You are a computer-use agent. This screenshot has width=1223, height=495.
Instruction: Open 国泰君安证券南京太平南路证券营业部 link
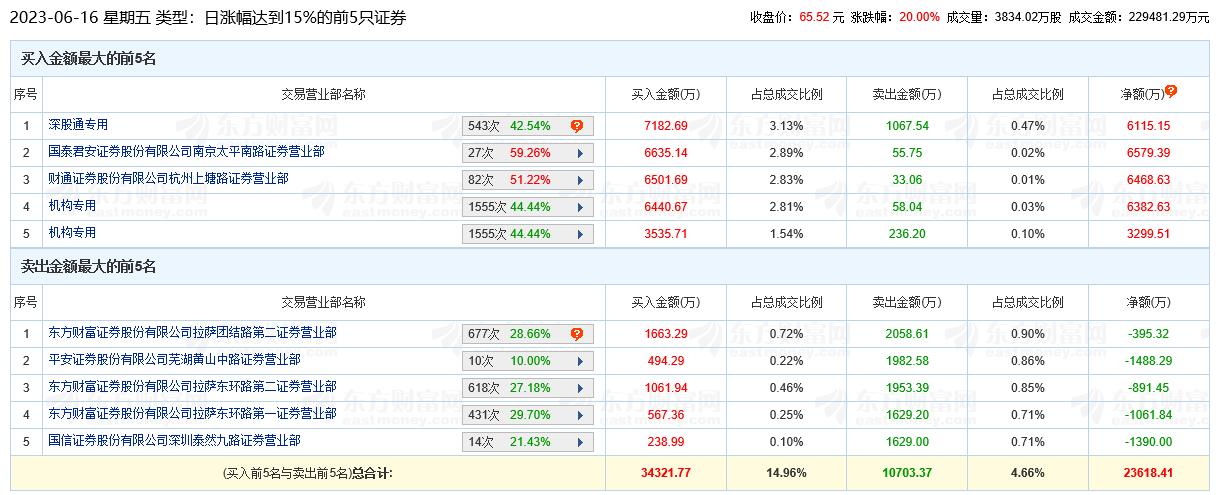(x=186, y=152)
